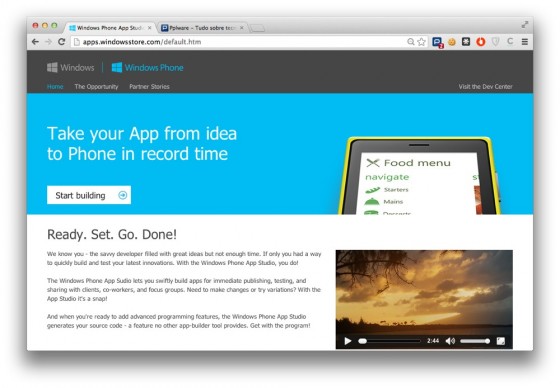
Task: Switch to the Windows Phone App Studio tab
Action: coord(109,28)
